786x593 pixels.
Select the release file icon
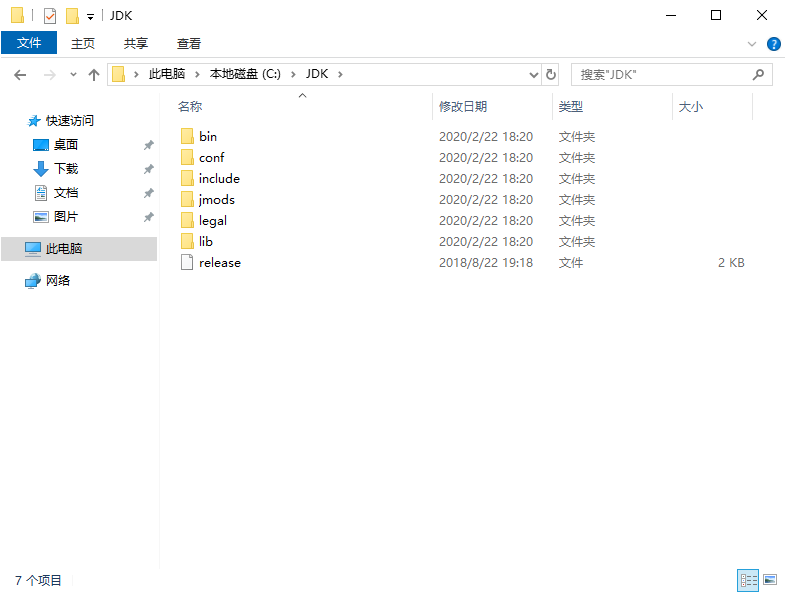point(187,262)
